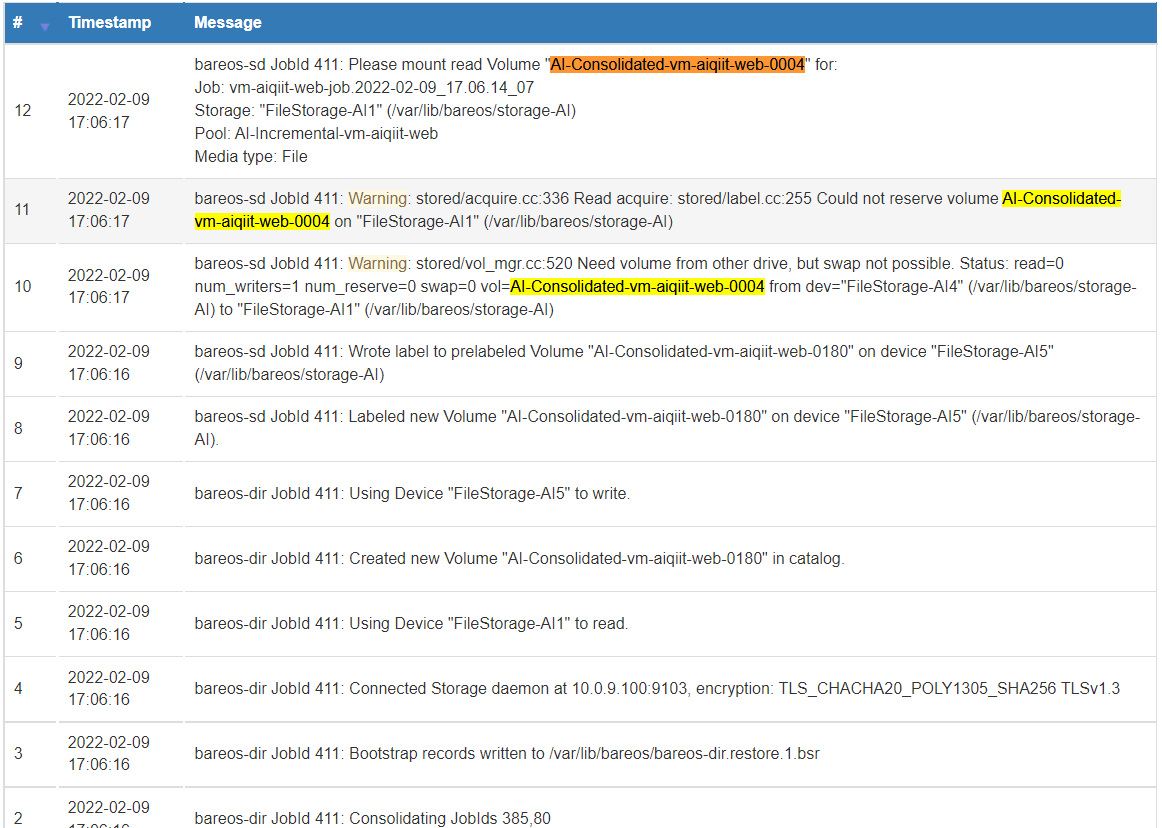Viewport: 1162px width, 828px height.
Task: Click the 'Connected Storage daemon' message
Action: point(657,689)
